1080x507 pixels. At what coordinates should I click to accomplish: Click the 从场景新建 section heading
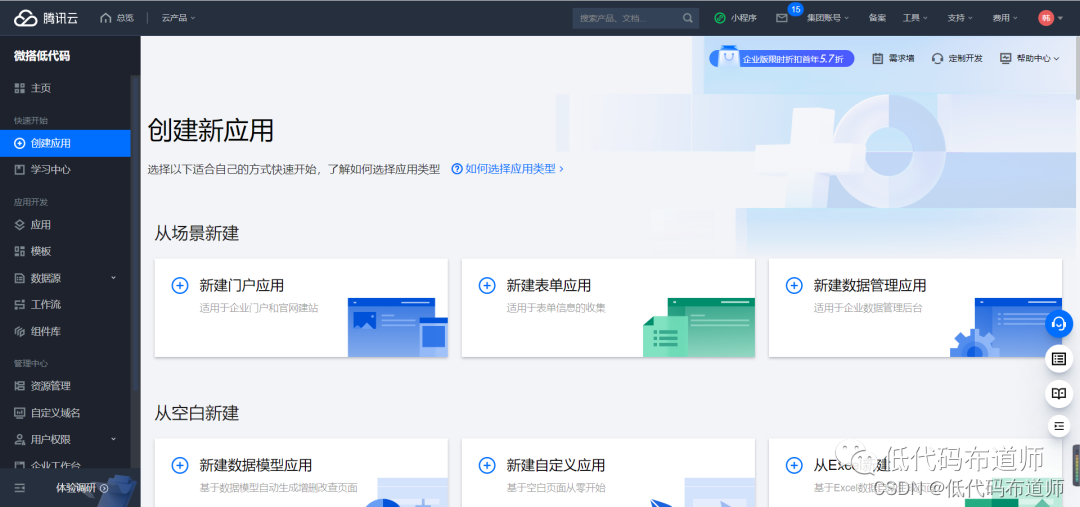coord(196,234)
